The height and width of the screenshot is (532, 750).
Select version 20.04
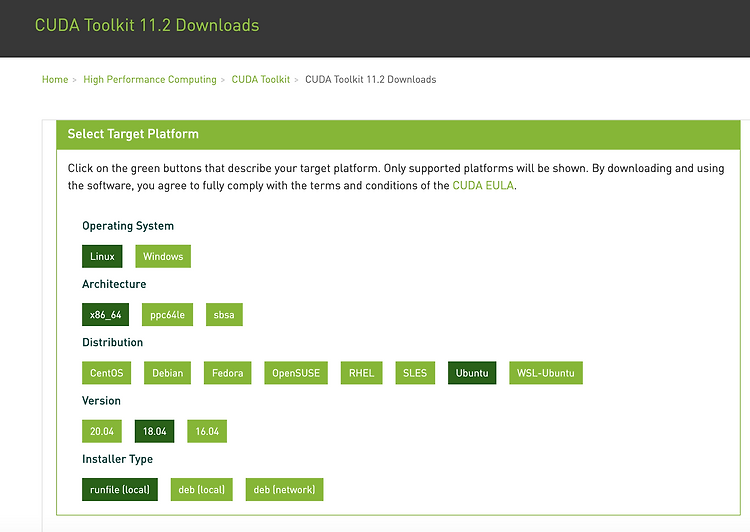pos(102,432)
